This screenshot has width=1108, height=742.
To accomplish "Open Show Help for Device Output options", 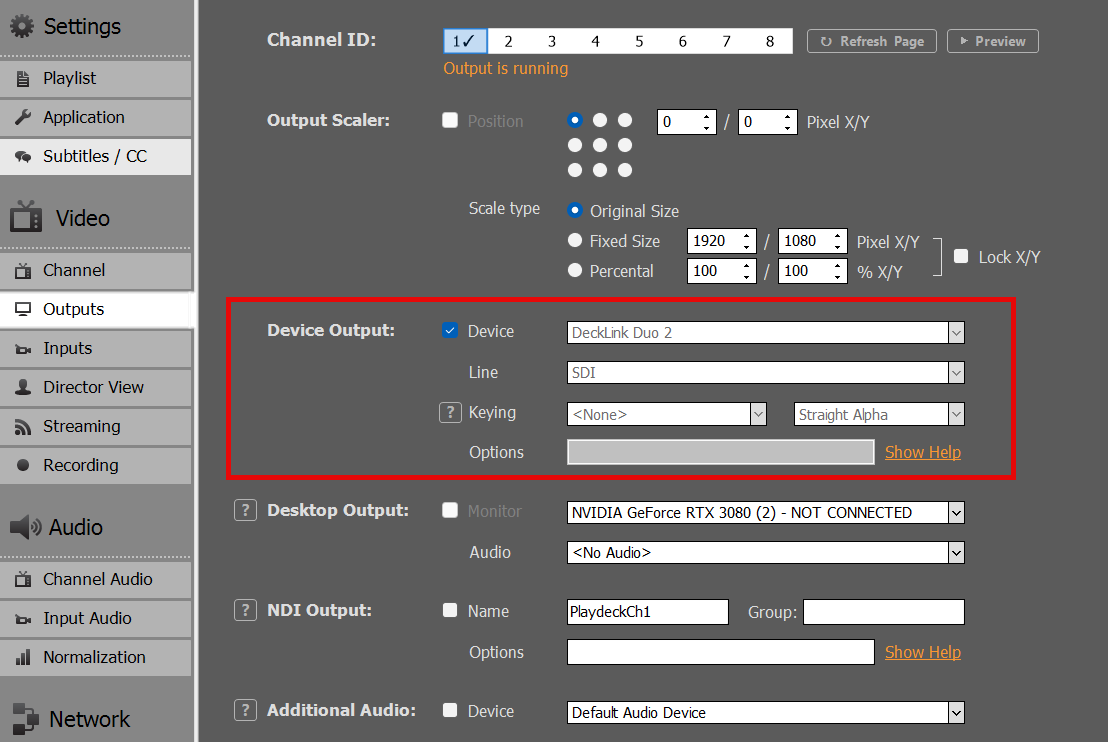I will pos(922,452).
